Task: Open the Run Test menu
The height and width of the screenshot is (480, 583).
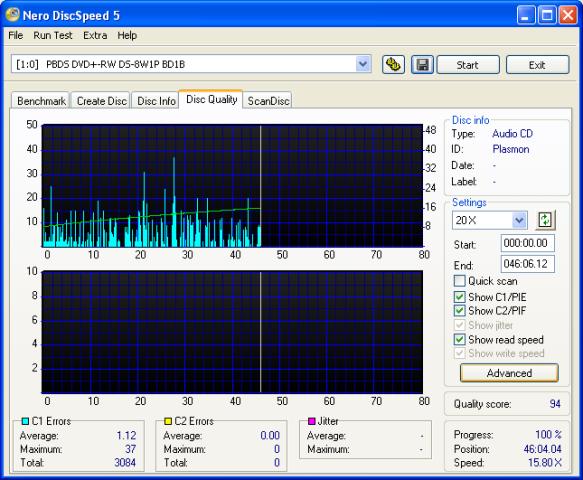Action: tap(53, 35)
